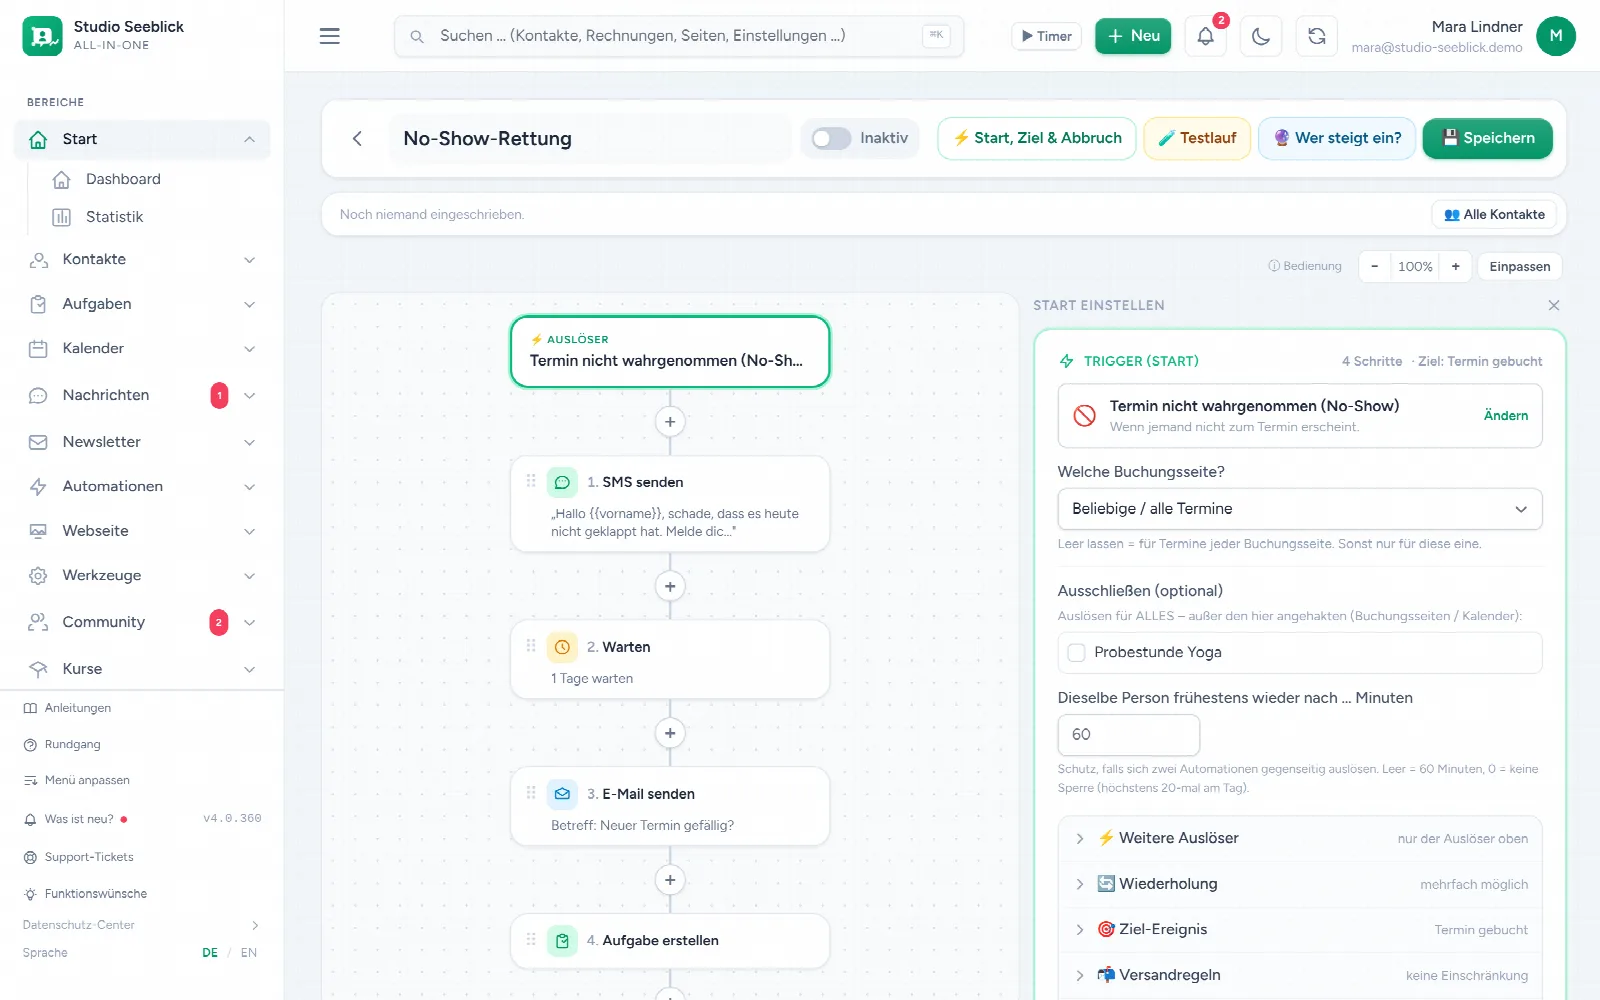Check the Probestunde Yoga checkbox
This screenshot has width=1600, height=1000.
1077,652
